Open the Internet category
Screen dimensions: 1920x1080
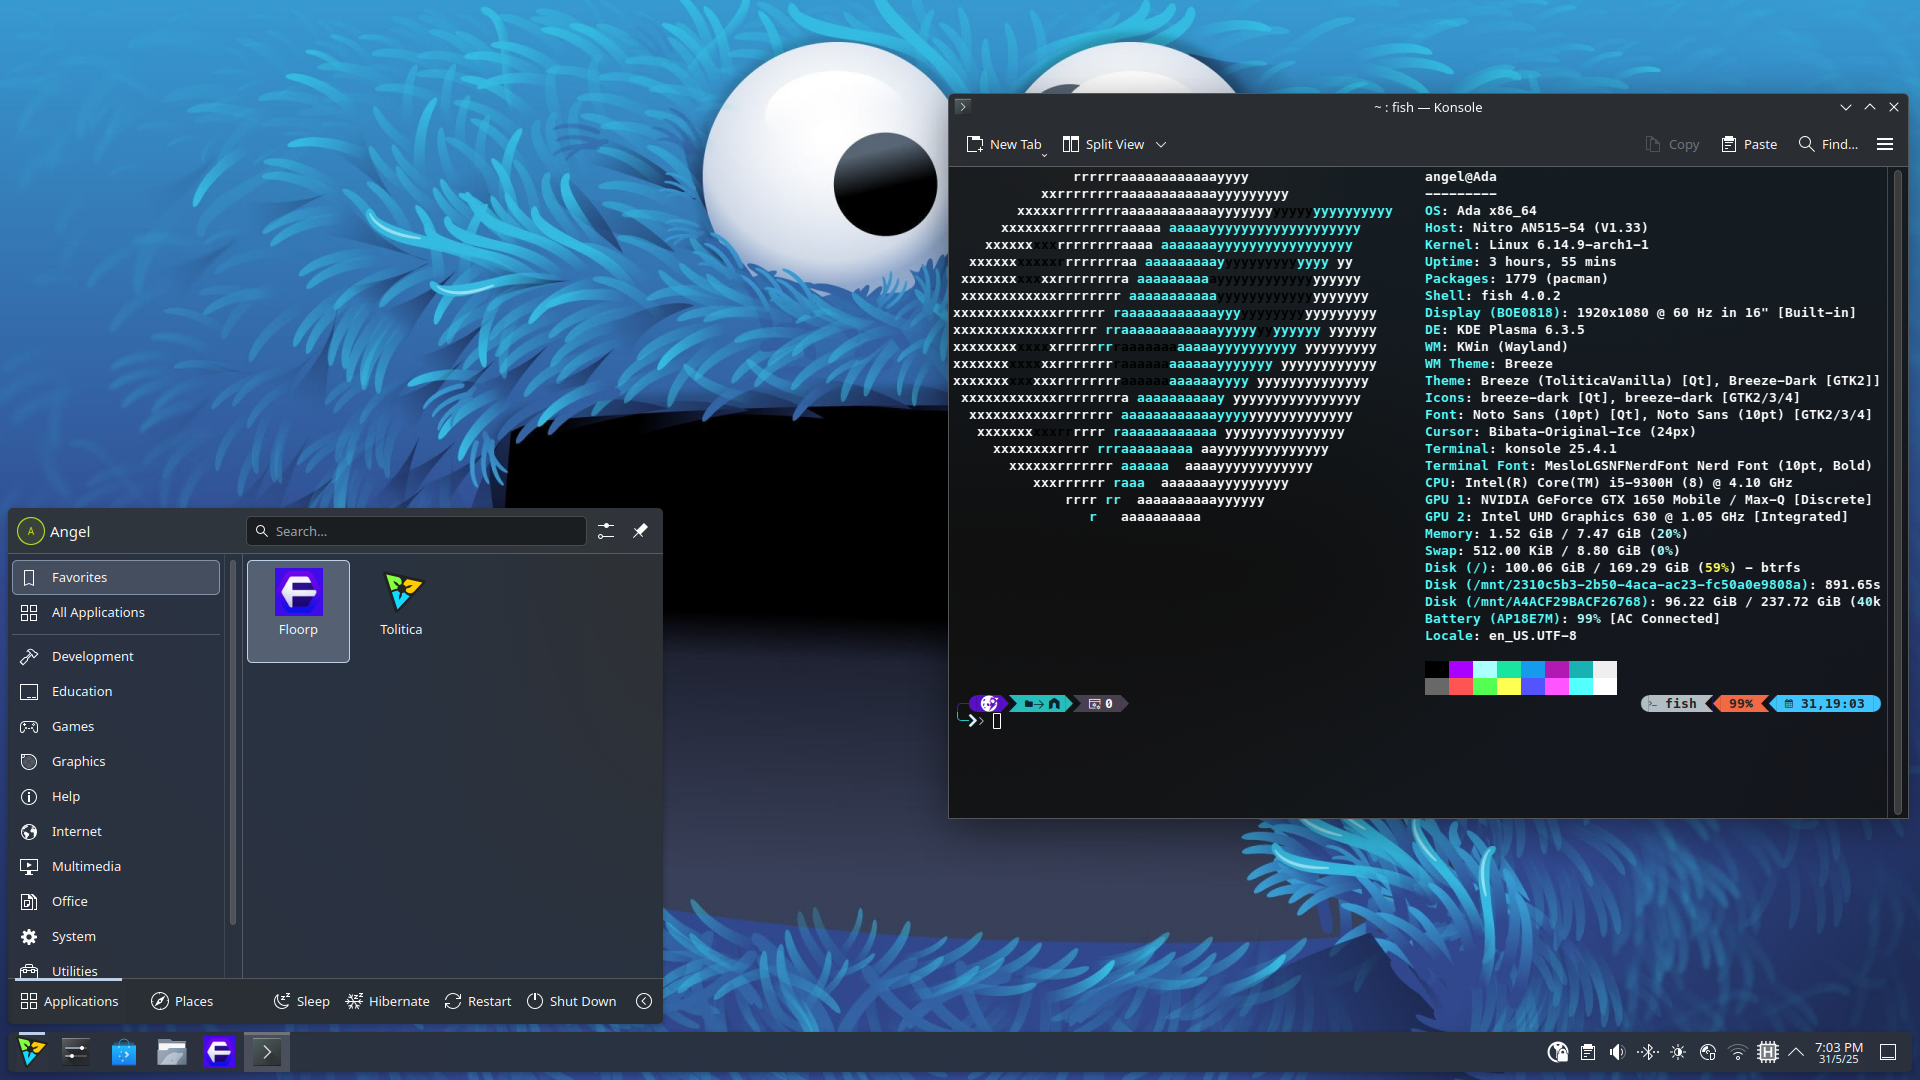(116, 831)
